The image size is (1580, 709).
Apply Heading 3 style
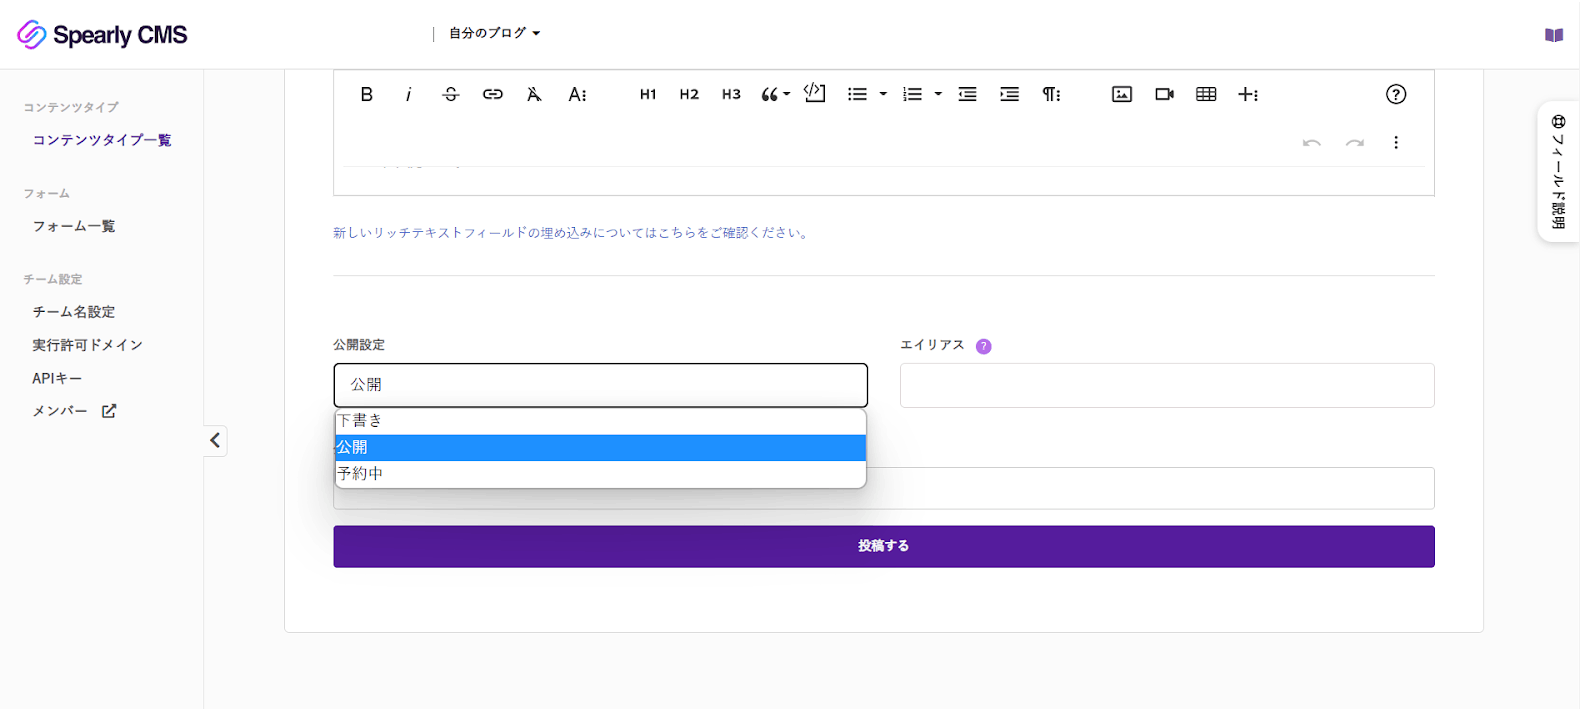[x=731, y=94]
